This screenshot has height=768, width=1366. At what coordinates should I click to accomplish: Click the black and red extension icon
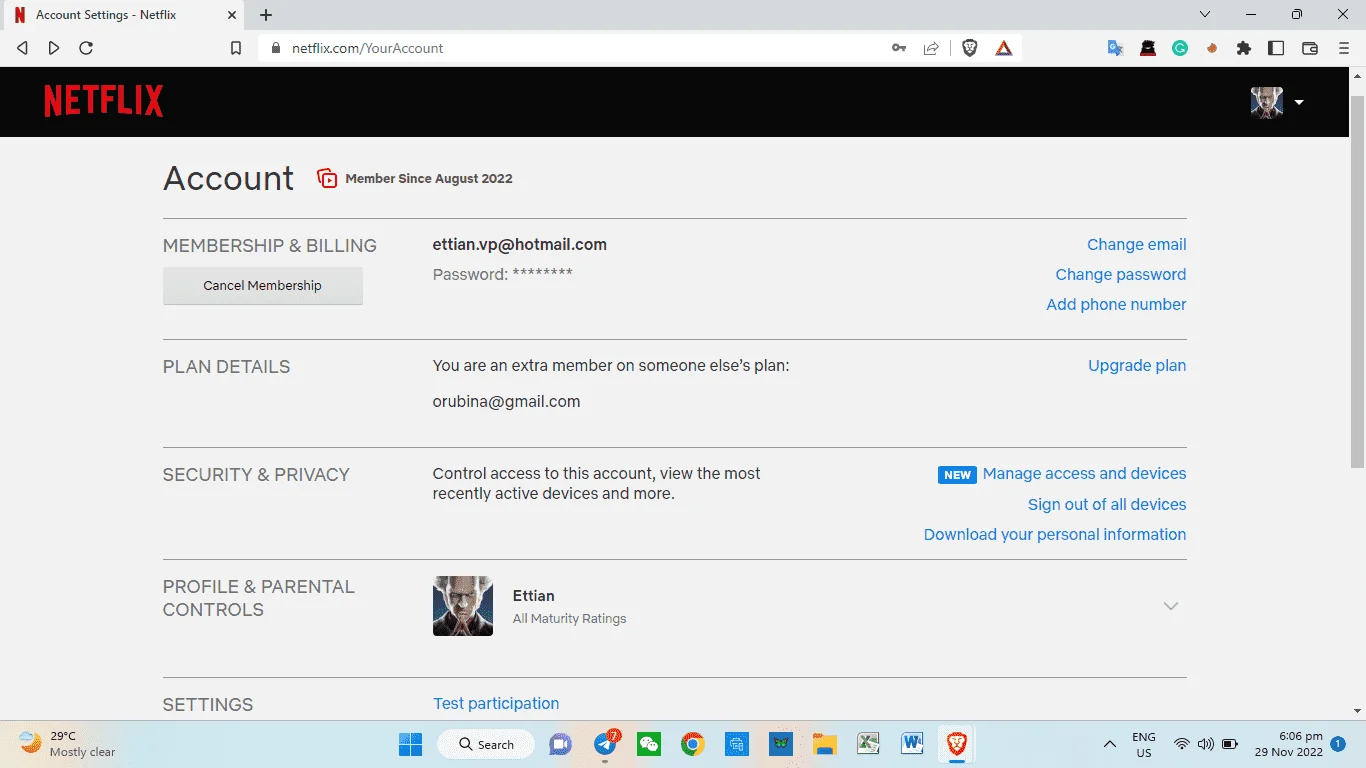tap(1148, 48)
